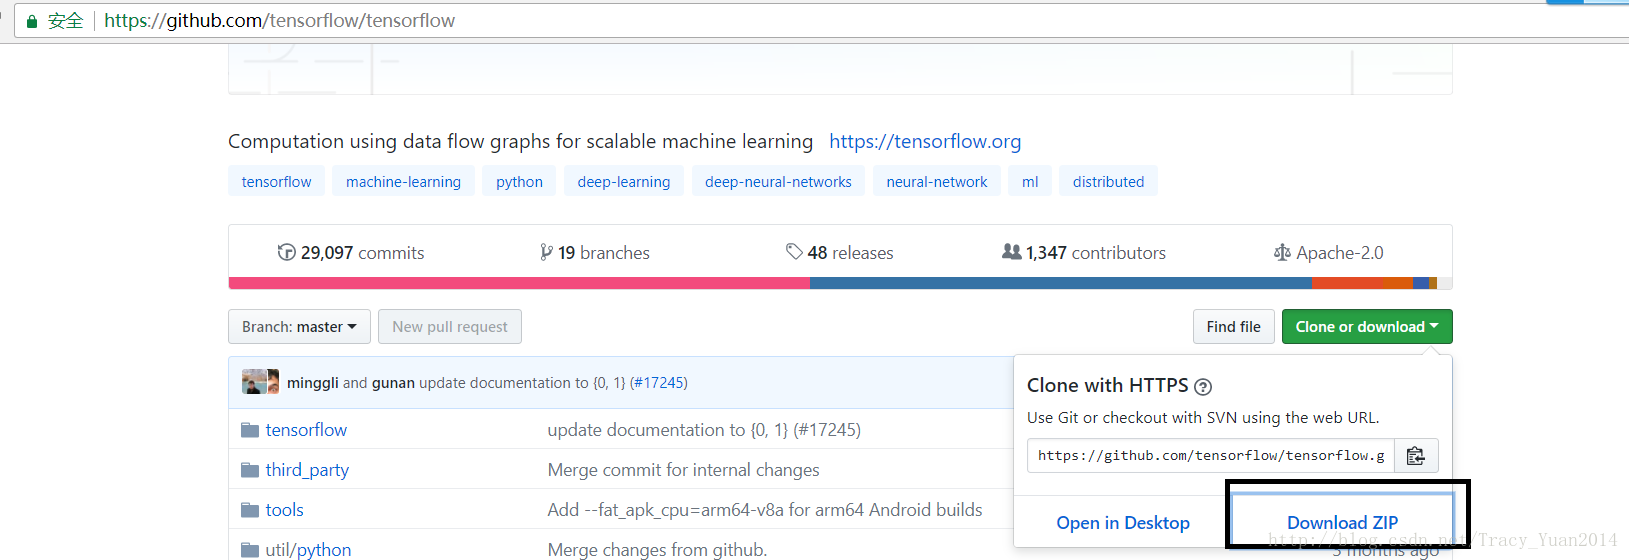Click the Find file button
The image size is (1629, 560).
pyautogui.click(x=1233, y=327)
